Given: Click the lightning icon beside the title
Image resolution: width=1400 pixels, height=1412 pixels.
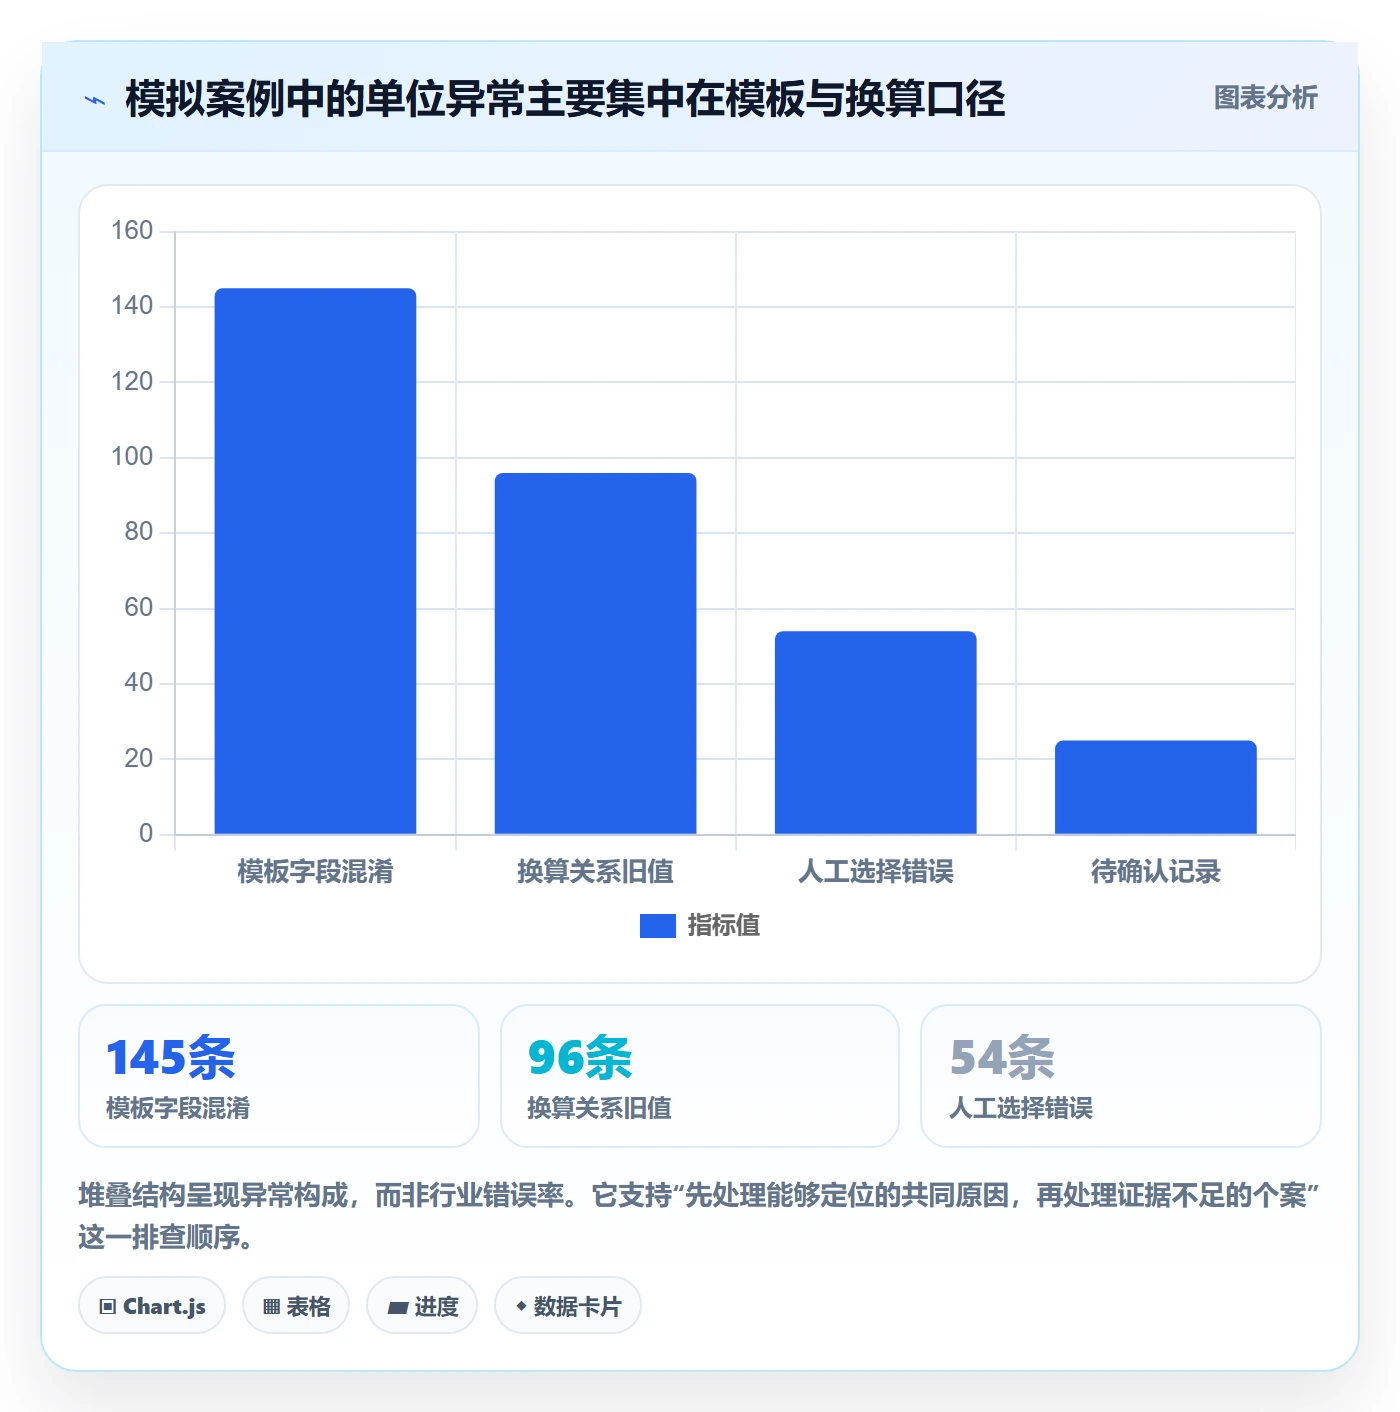Looking at the screenshot, I should [95, 100].
